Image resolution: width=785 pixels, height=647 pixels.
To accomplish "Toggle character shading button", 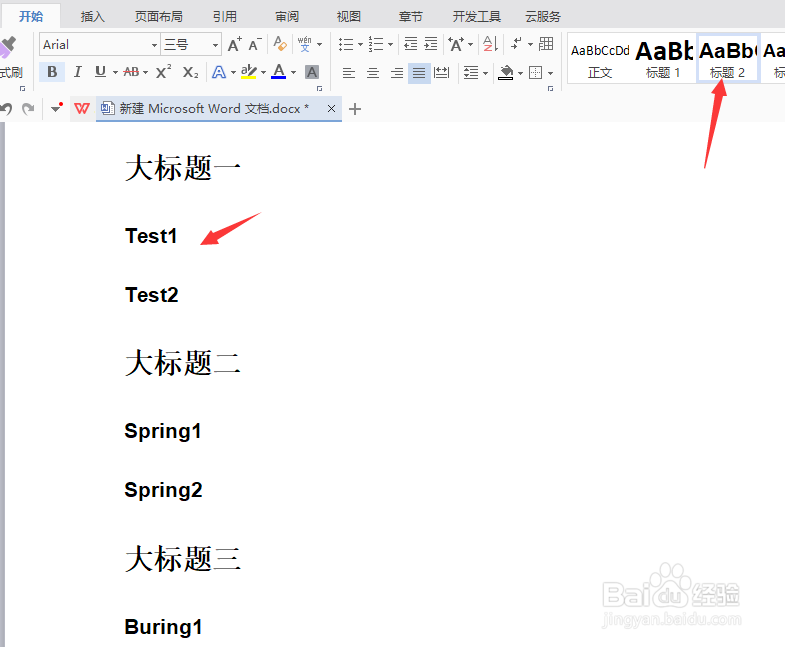I will click(312, 72).
